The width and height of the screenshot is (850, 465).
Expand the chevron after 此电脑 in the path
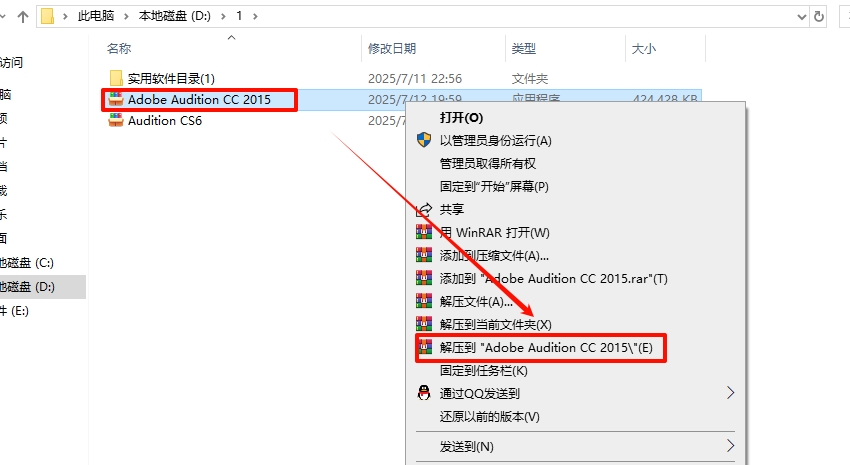click(126, 17)
